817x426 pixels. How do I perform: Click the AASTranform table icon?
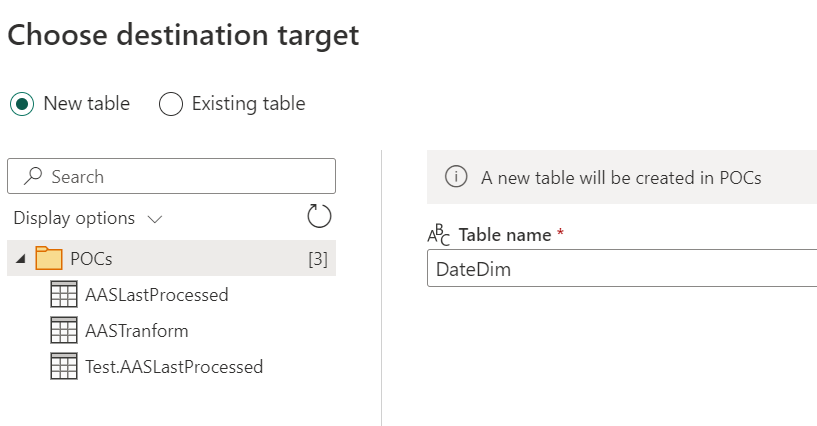[x=63, y=331]
